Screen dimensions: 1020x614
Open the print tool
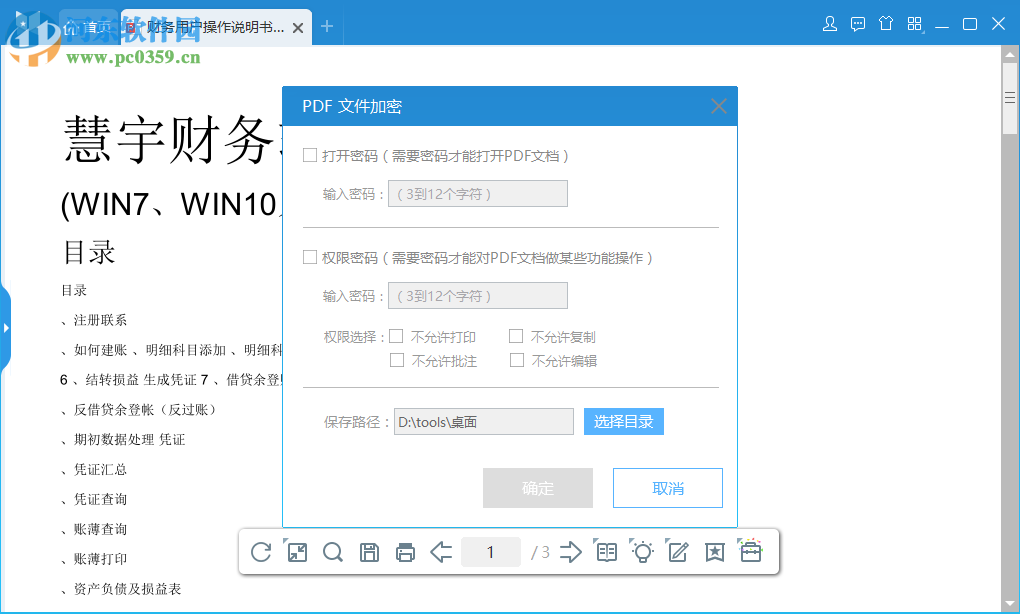(x=405, y=551)
